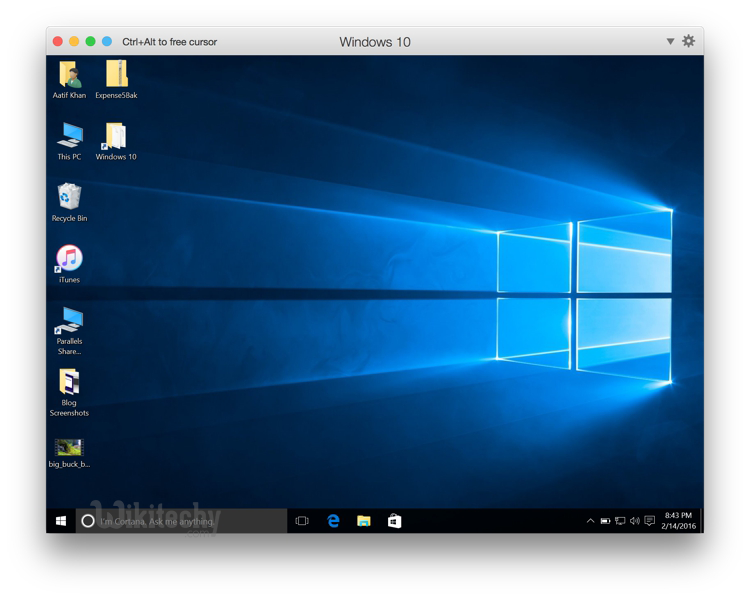This screenshot has height=599, width=750.
Task: Show hidden system tray icons
Action: (x=590, y=521)
